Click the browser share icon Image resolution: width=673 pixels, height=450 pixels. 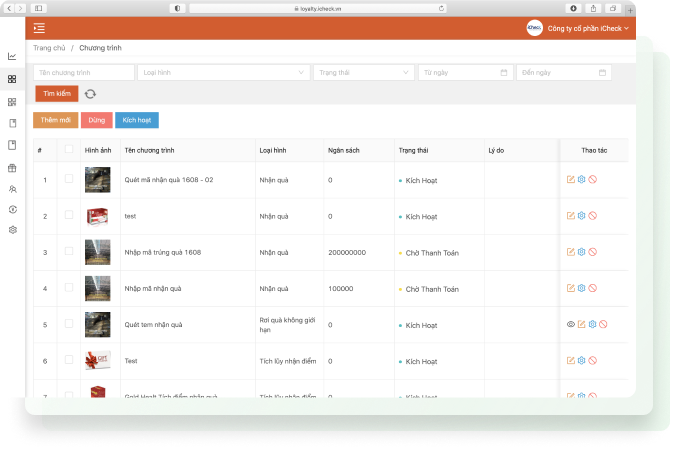click(x=593, y=9)
